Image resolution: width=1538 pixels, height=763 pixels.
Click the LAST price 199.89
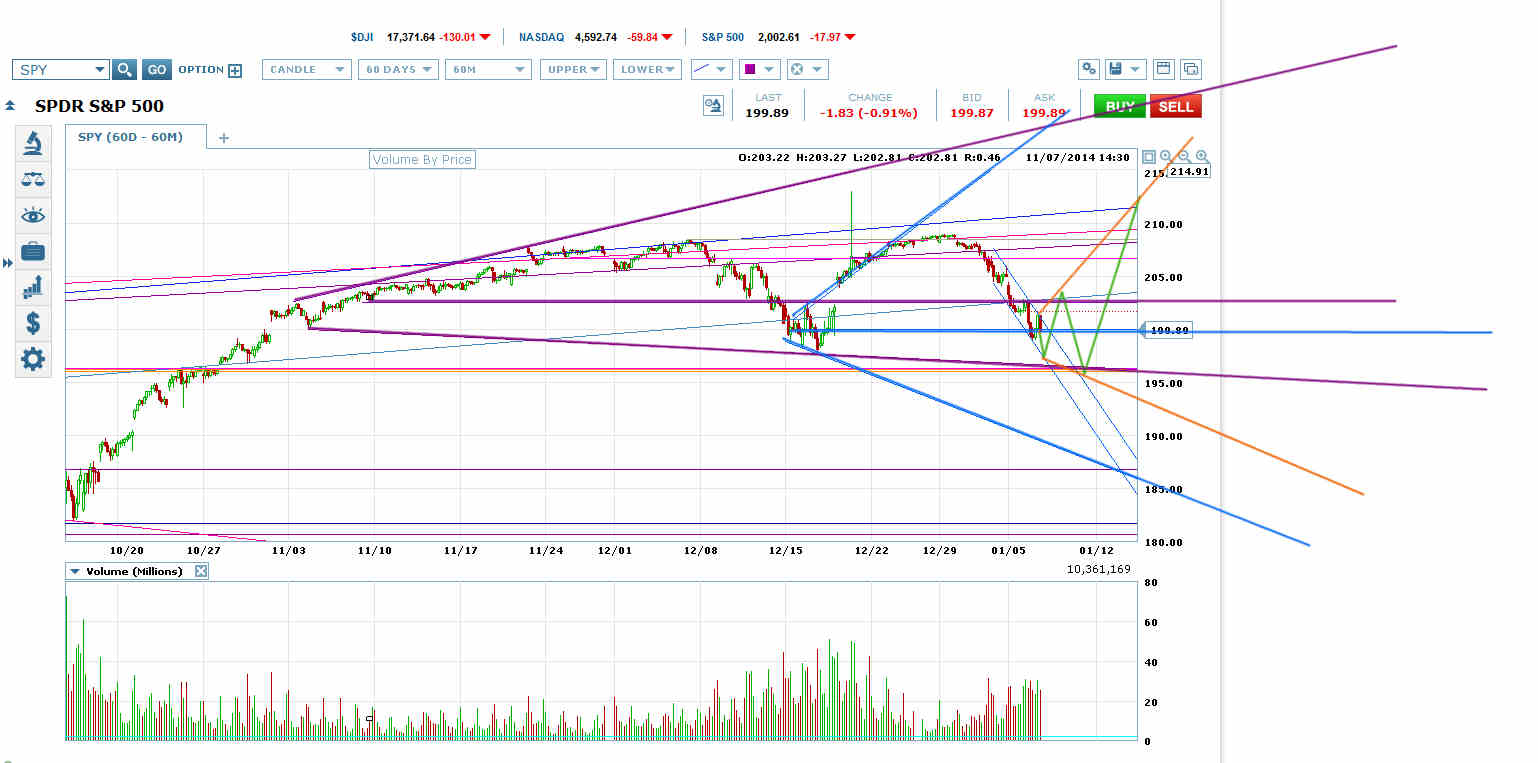pyautogui.click(x=767, y=113)
